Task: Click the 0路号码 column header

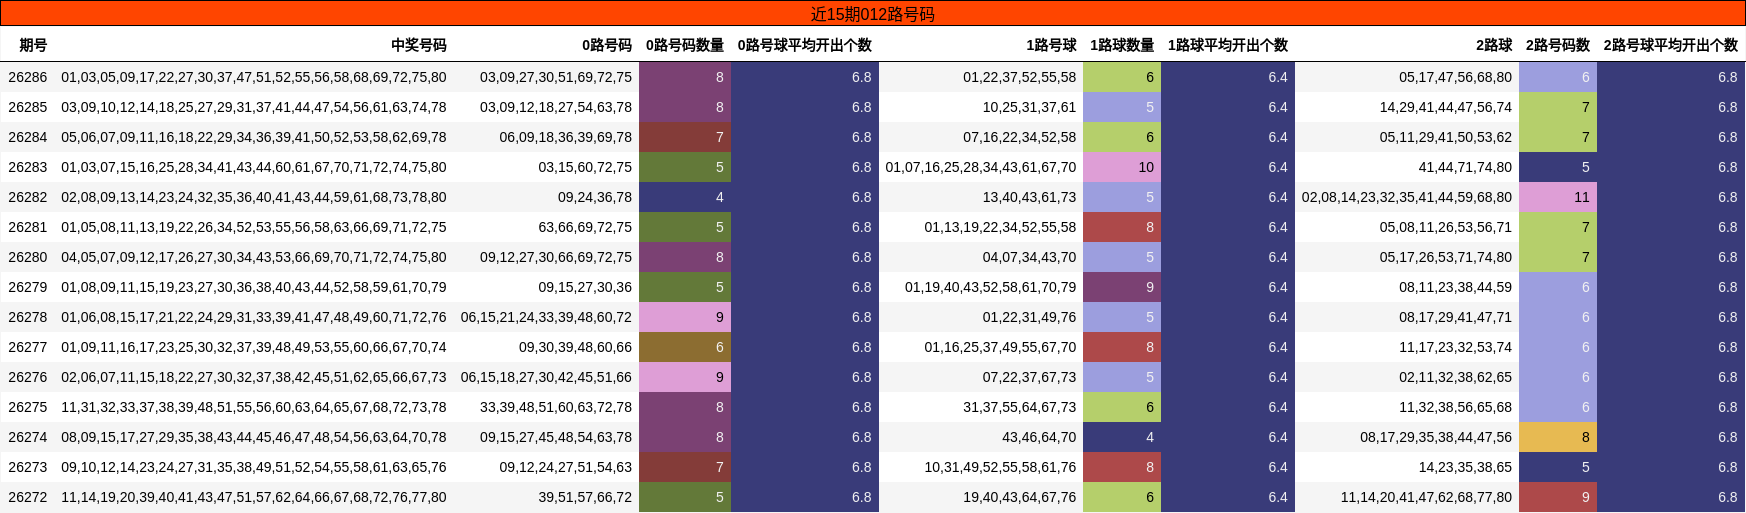Action: (606, 45)
